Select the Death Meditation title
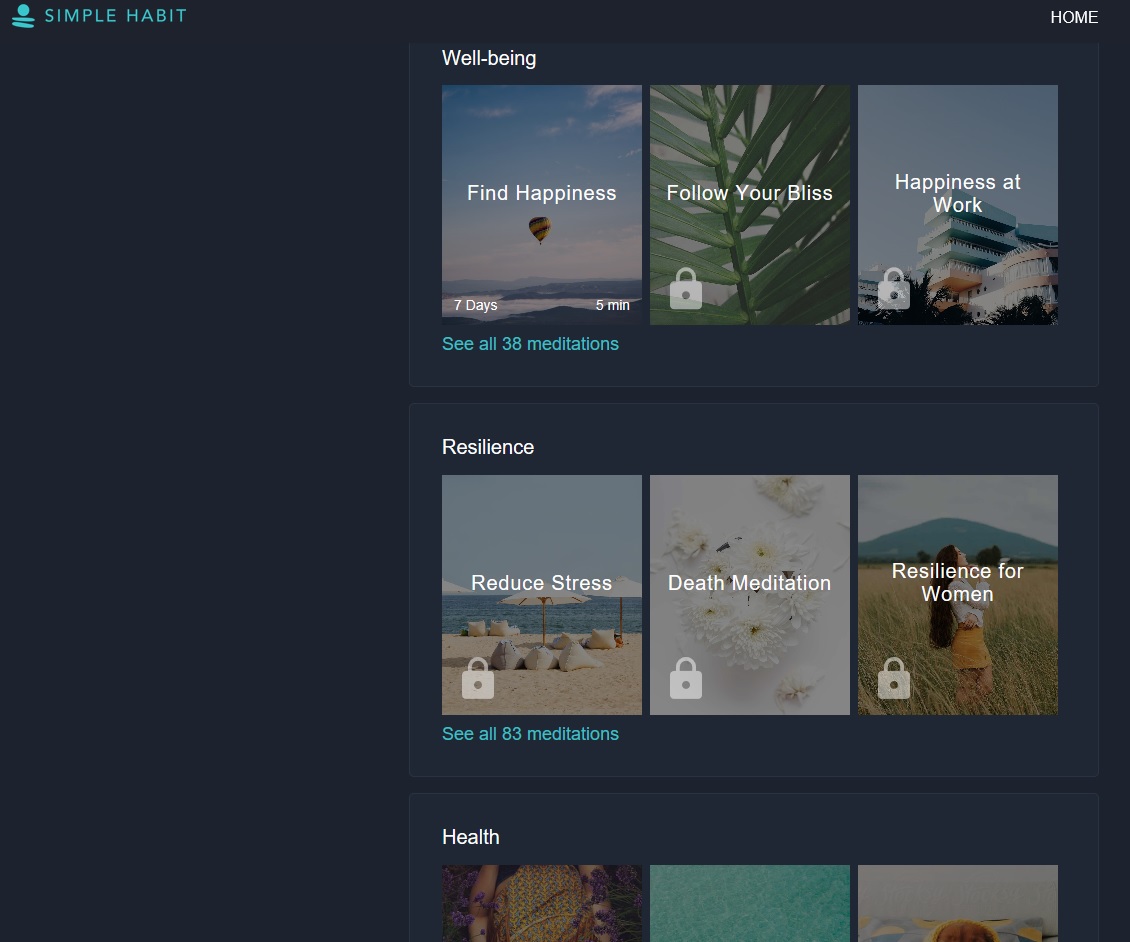1130x942 pixels. pyautogui.click(x=749, y=583)
